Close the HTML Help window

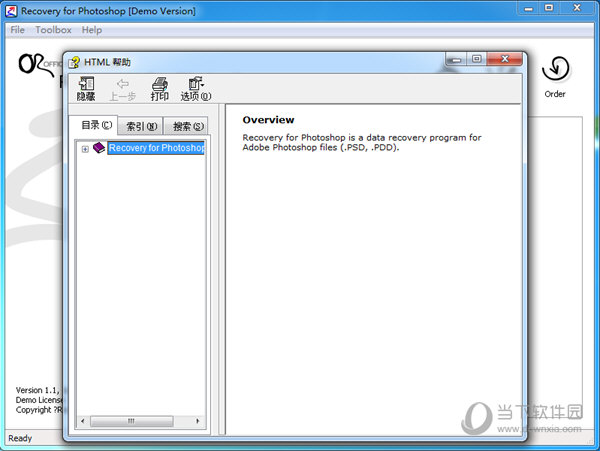click(505, 59)
